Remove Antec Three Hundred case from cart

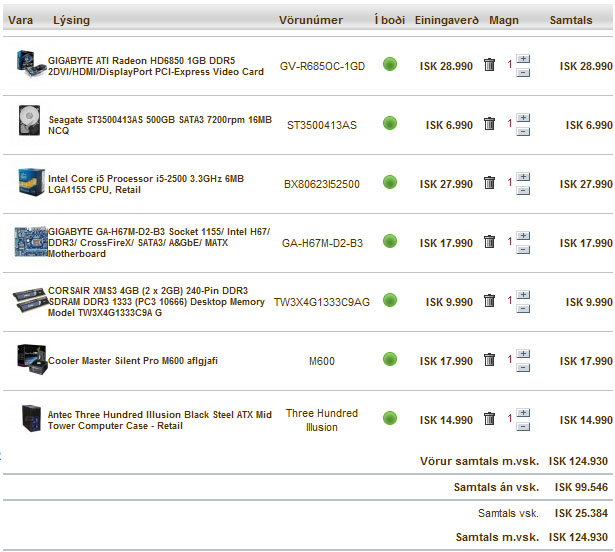[489, 419]
